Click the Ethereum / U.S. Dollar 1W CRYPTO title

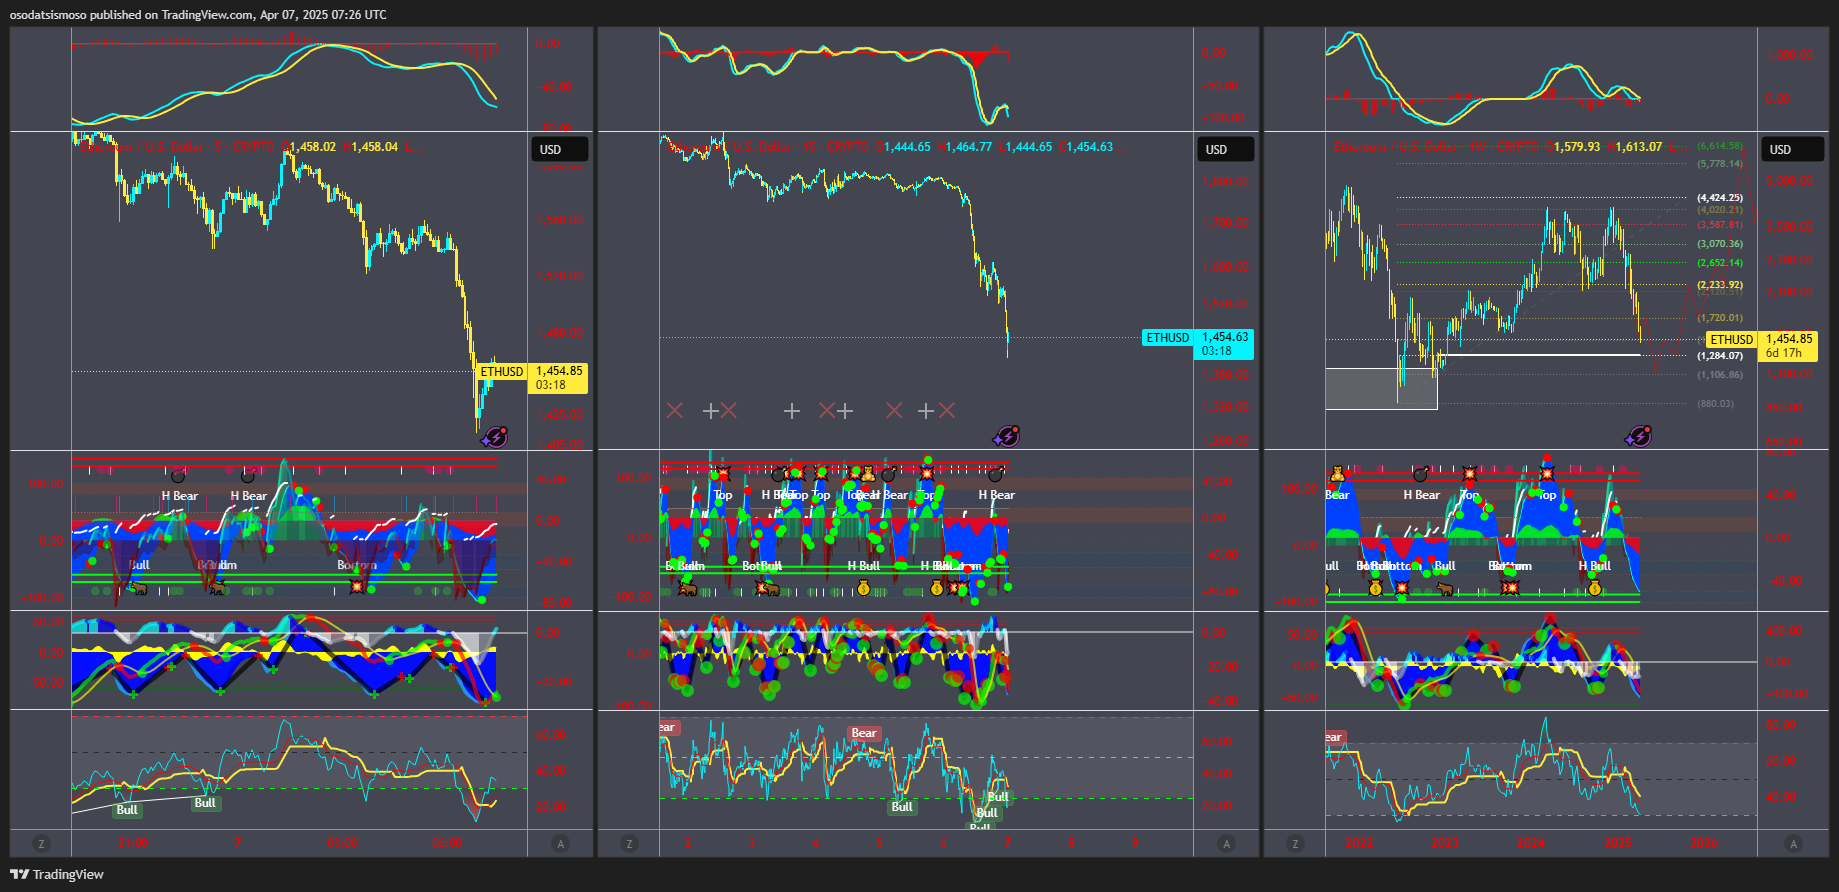click(1436, 147)
